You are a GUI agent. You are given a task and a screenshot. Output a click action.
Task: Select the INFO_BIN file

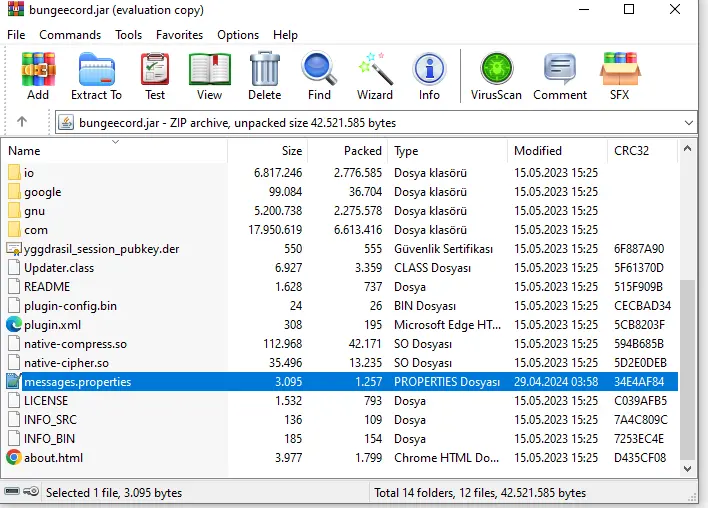[50, 438]
